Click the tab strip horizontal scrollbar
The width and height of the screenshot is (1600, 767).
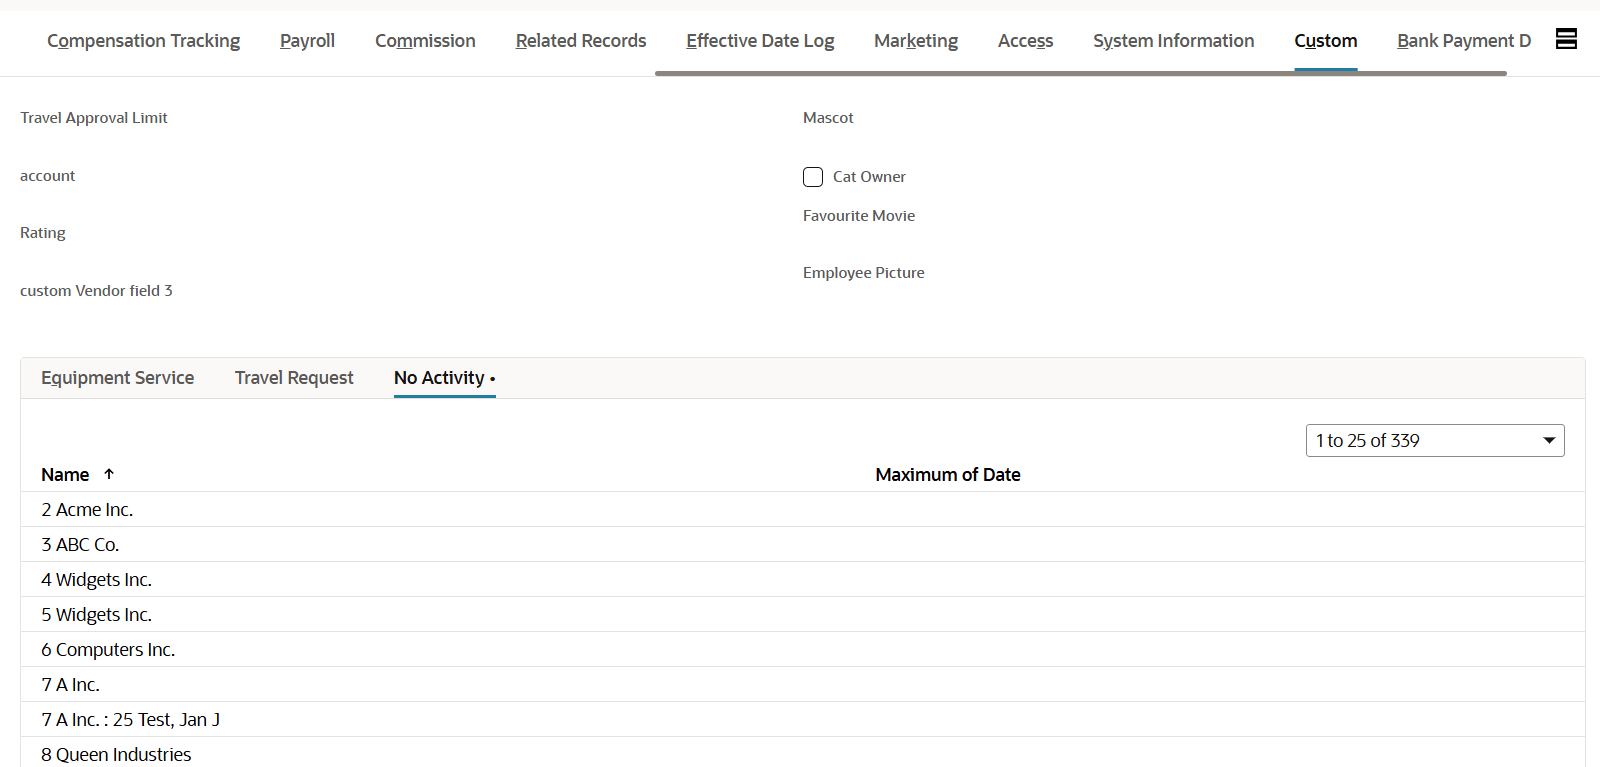click(x=1080, y=73)
